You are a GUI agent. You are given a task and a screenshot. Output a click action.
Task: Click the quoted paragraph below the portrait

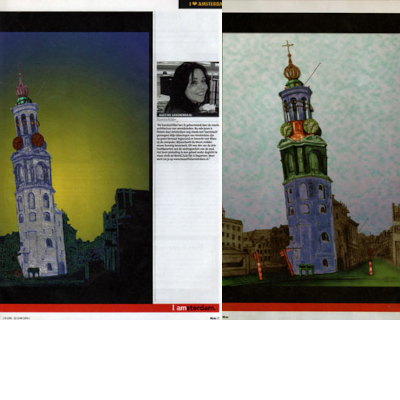coord(188,142)
